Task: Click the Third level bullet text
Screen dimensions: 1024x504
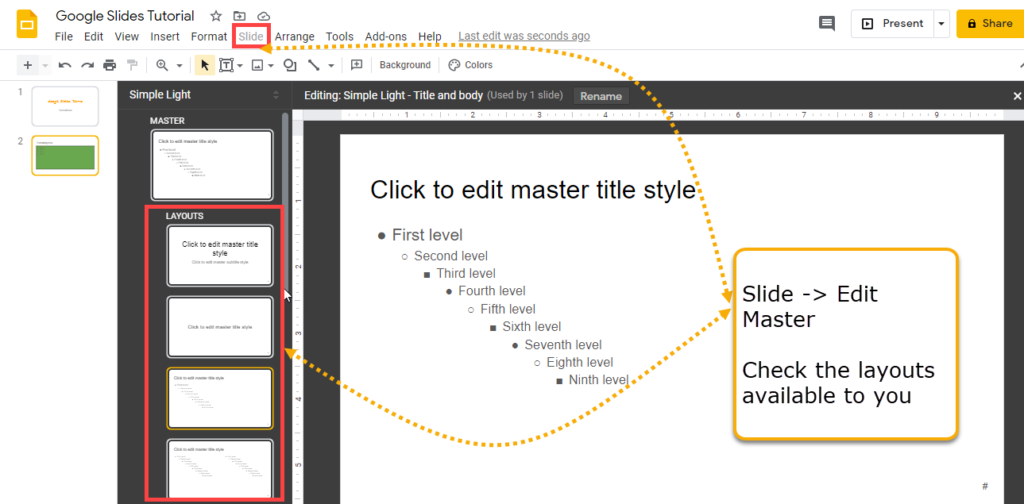Action: pos(466,274)
